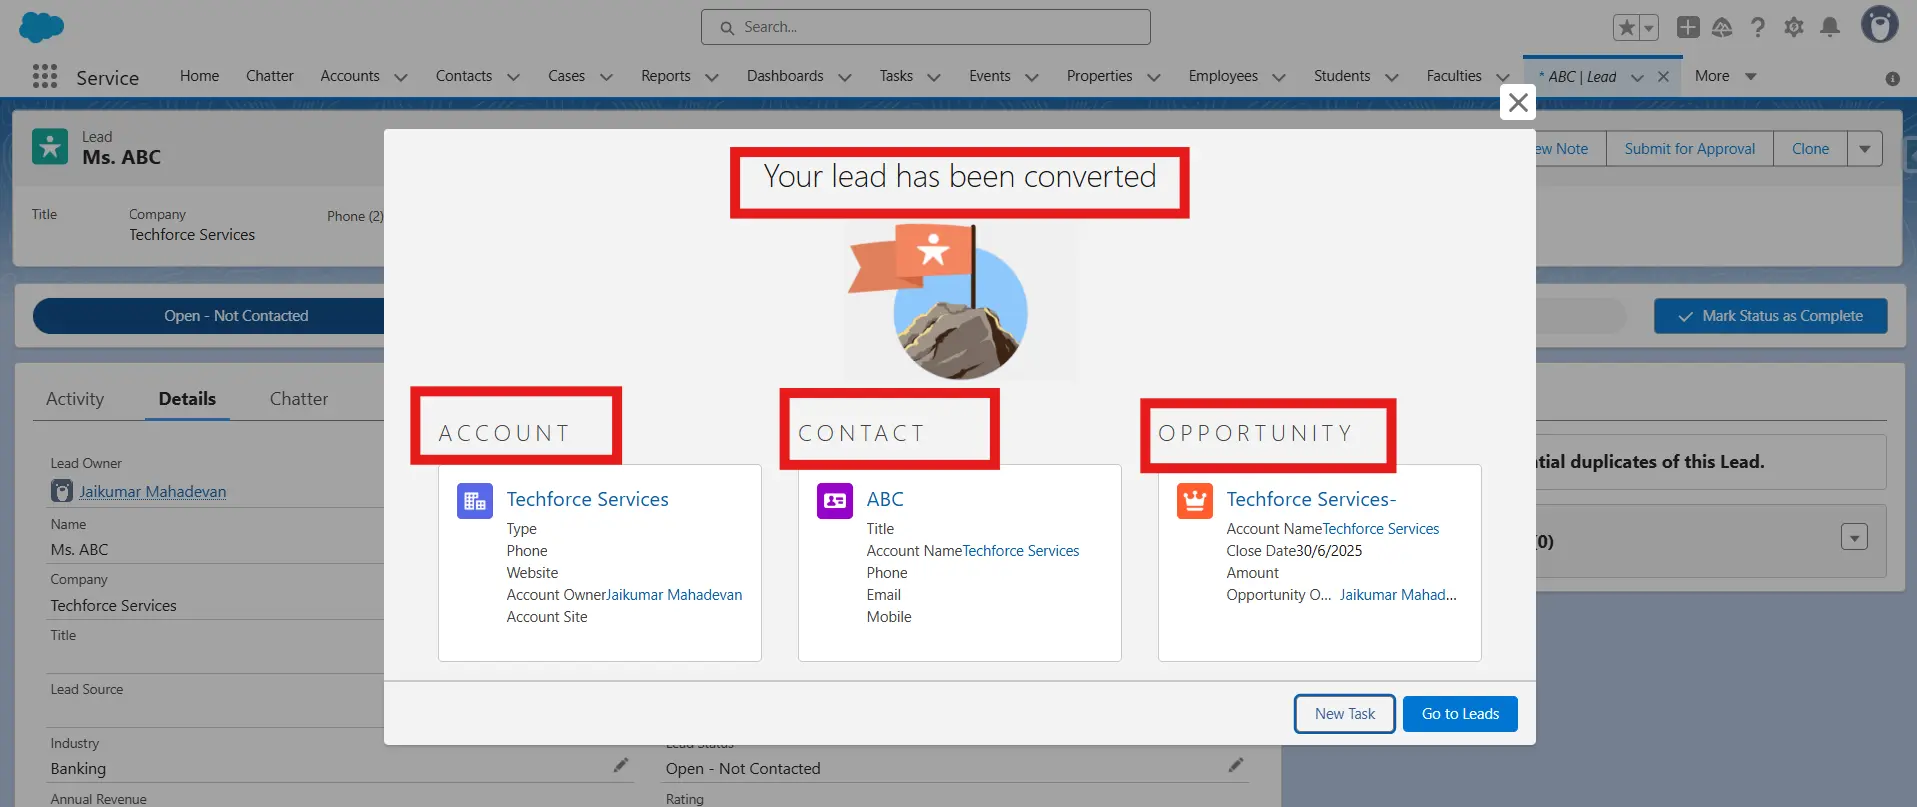Image resolution: width=1917 pixels, height=807 pixels.
Task: Click the Lead Owner avatar icon
Action: click(x=62, y=491)
